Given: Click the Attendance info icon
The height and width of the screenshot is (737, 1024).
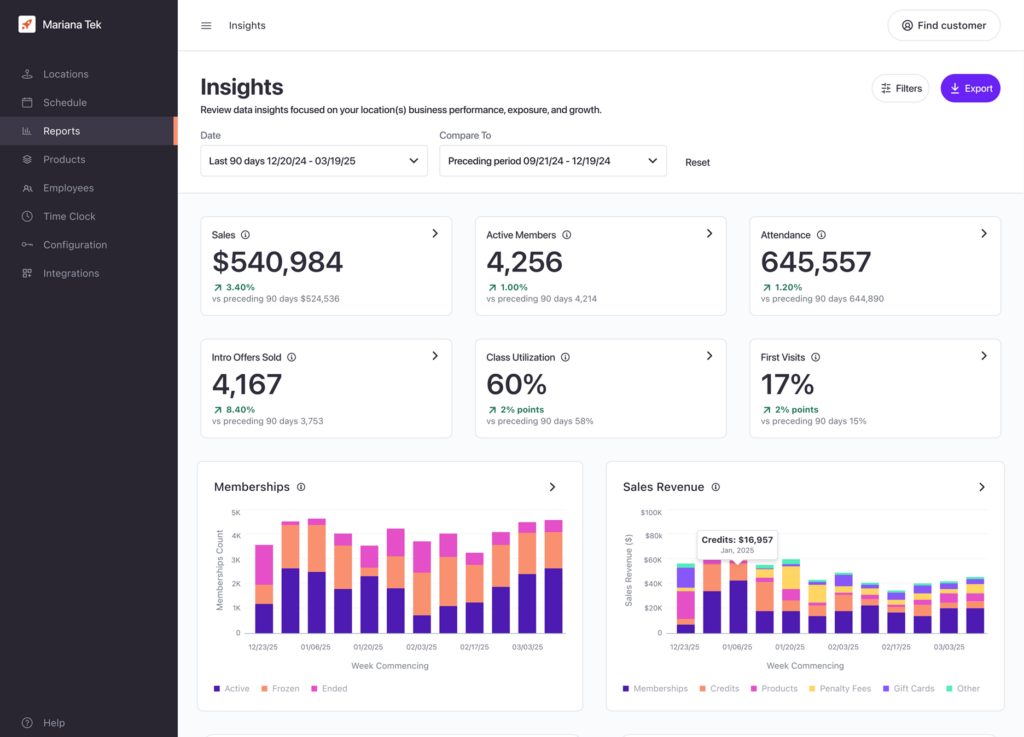Looking at the screenshot, I should coord(821,235).
